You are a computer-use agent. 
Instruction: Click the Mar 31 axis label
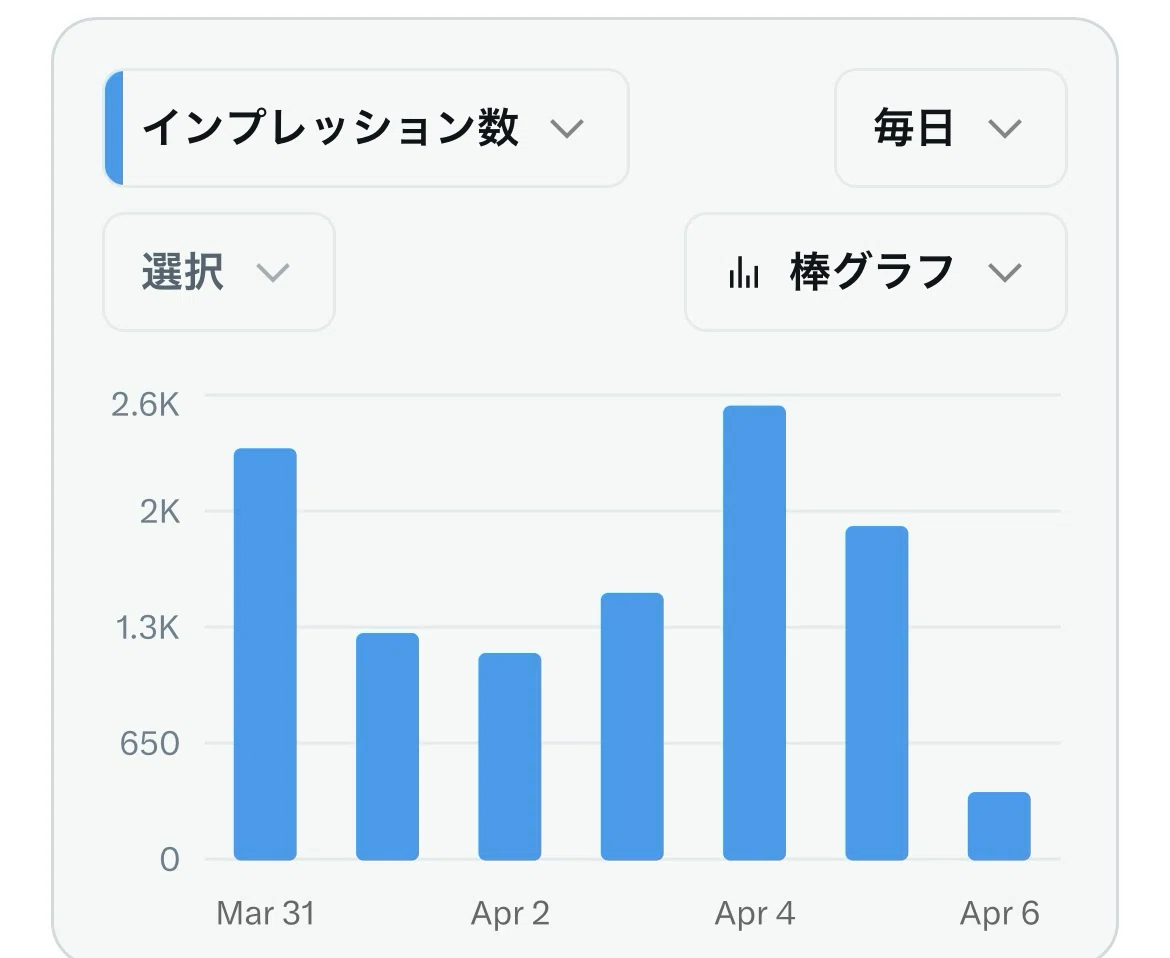tap(266, 914)
